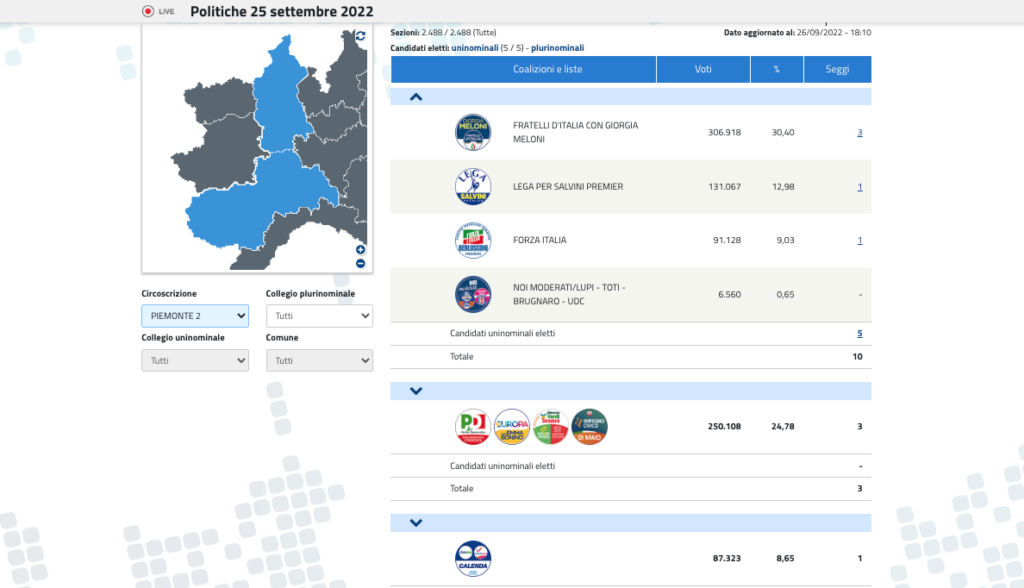Open the Collegio plurinominale dropdown
Image resolution: width=1024 pixels, height=588 pixels.
point(319,316)
